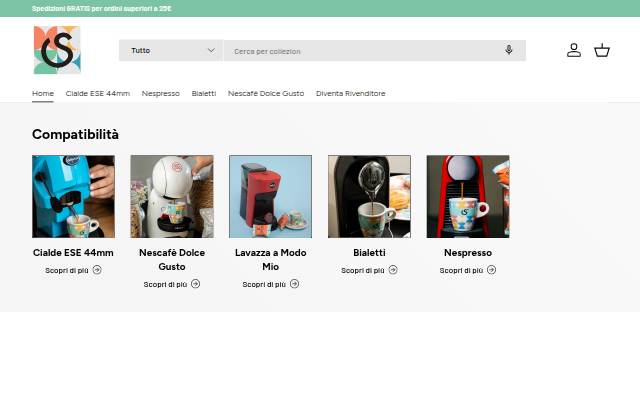Click Scopri di più under Nescafé Dolce Gusto

[165, 284]
